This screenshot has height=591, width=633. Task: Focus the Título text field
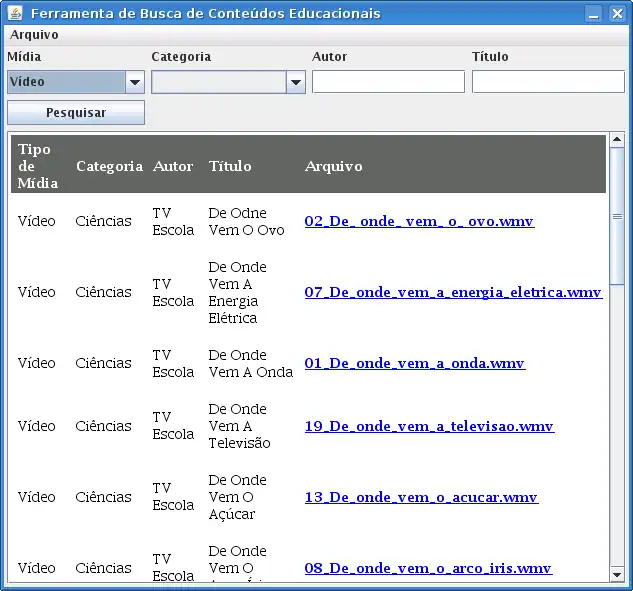tap(548, 82)
